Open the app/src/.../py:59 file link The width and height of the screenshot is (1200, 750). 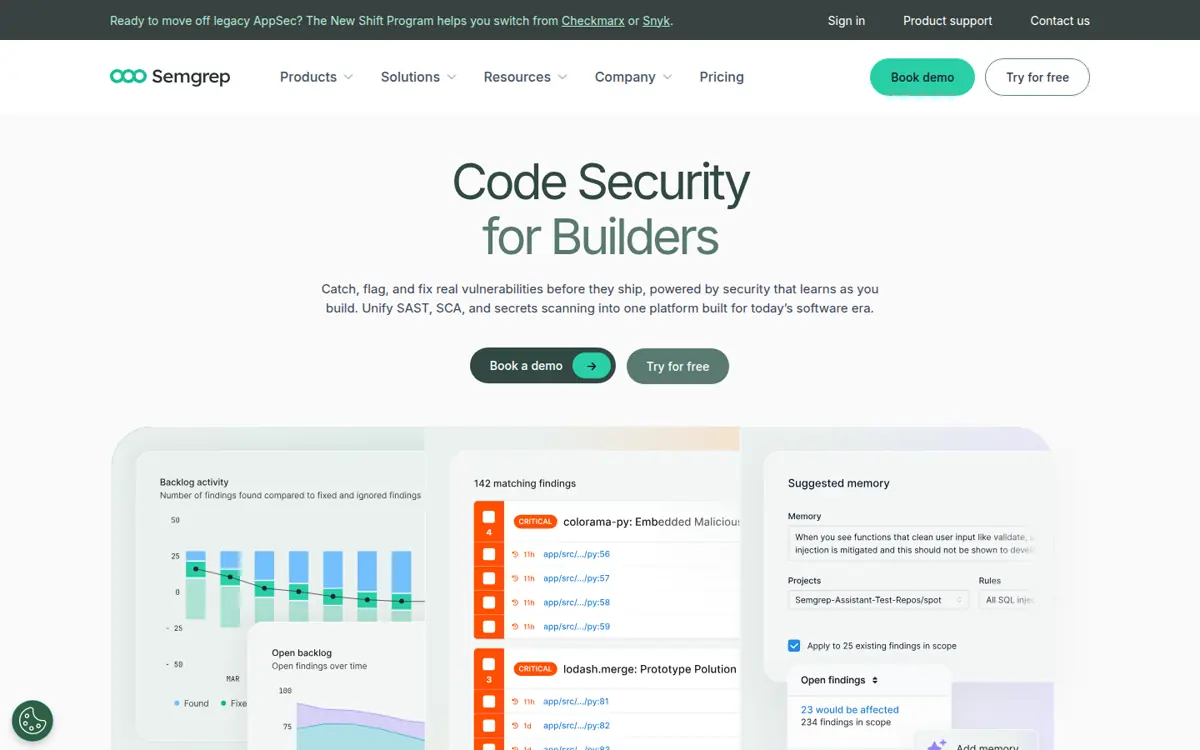point(576,627)
